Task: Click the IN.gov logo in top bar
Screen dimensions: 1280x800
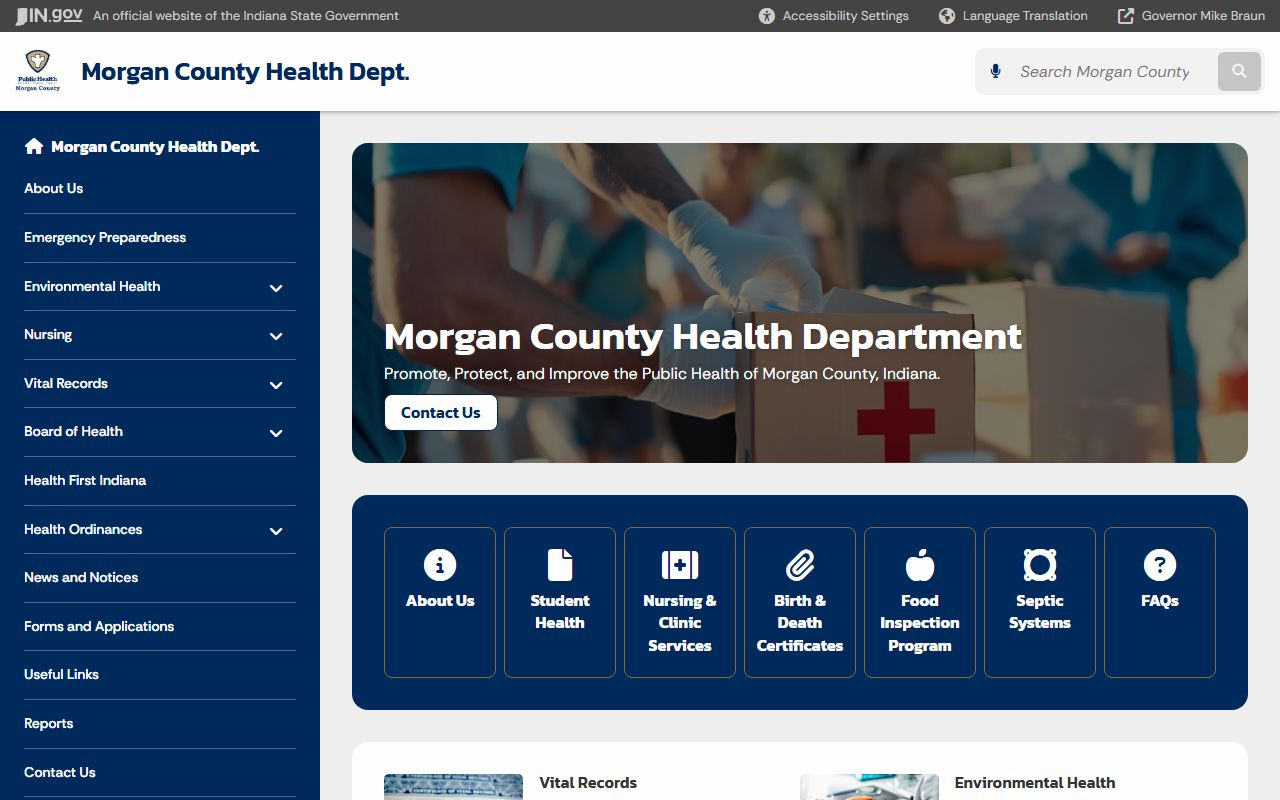Action: (x=49, y=16)
